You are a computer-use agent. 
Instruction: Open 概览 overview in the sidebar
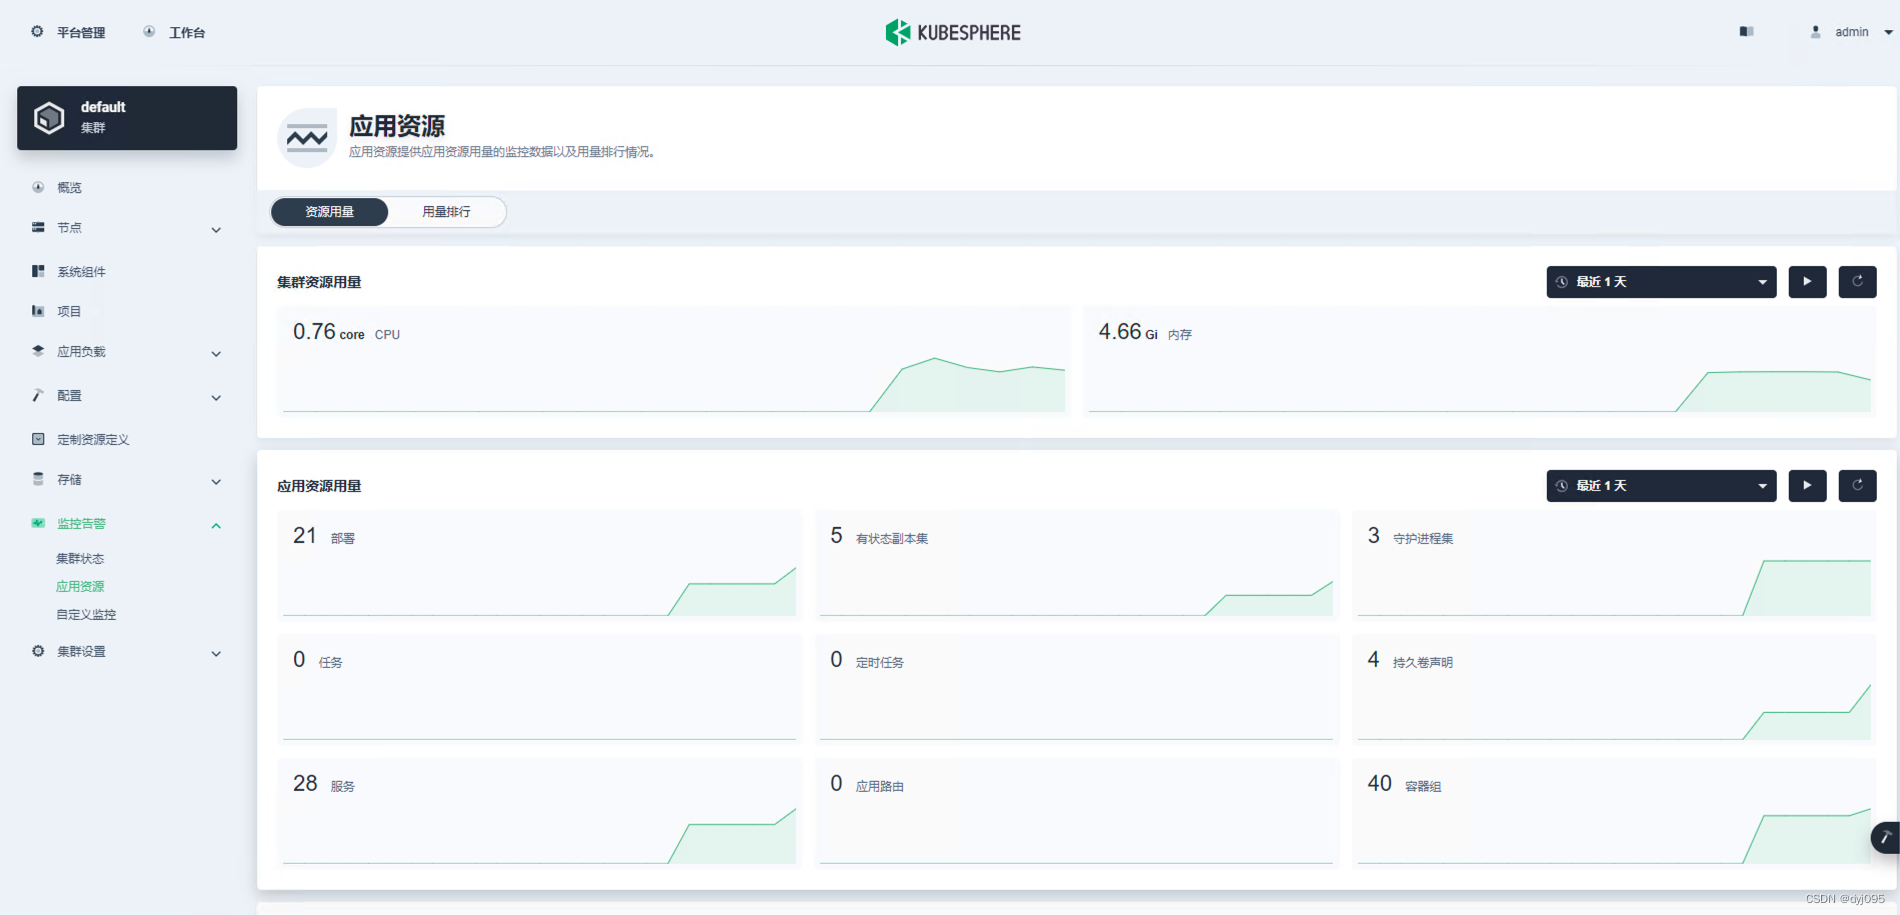click(x=69, y=187)
